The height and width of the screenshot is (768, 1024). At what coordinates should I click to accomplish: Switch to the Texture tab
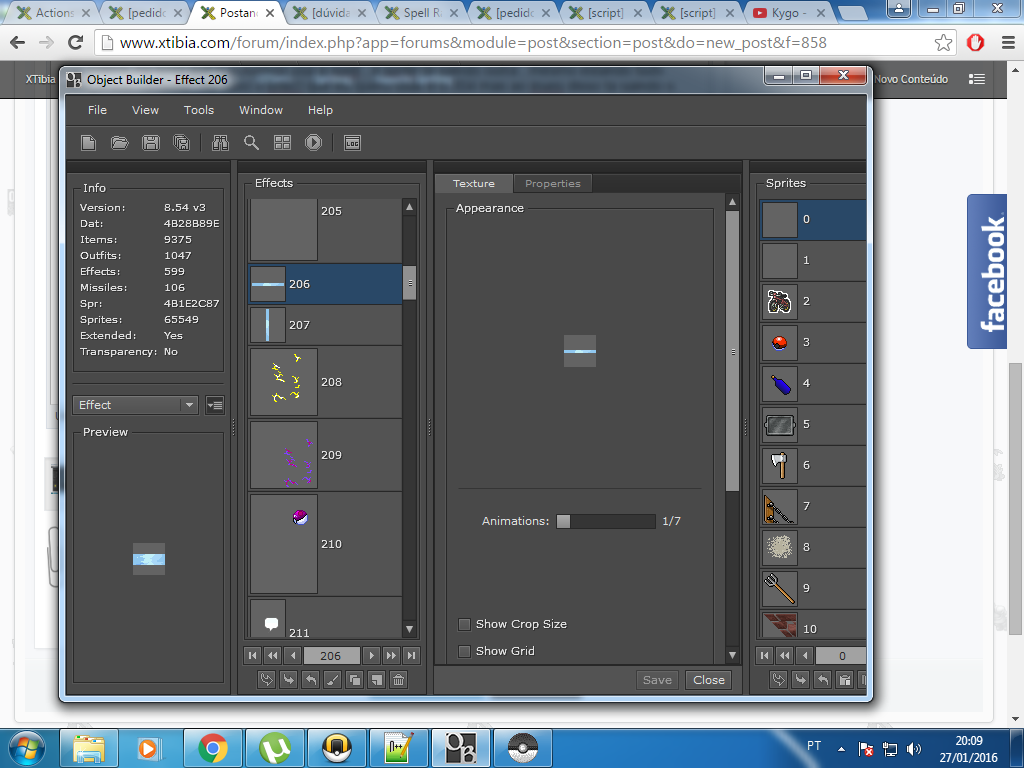click(x=473, y=184)
